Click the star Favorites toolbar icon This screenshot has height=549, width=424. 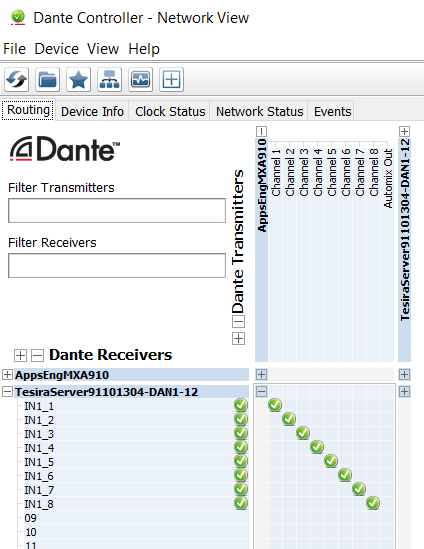(78, 79)
